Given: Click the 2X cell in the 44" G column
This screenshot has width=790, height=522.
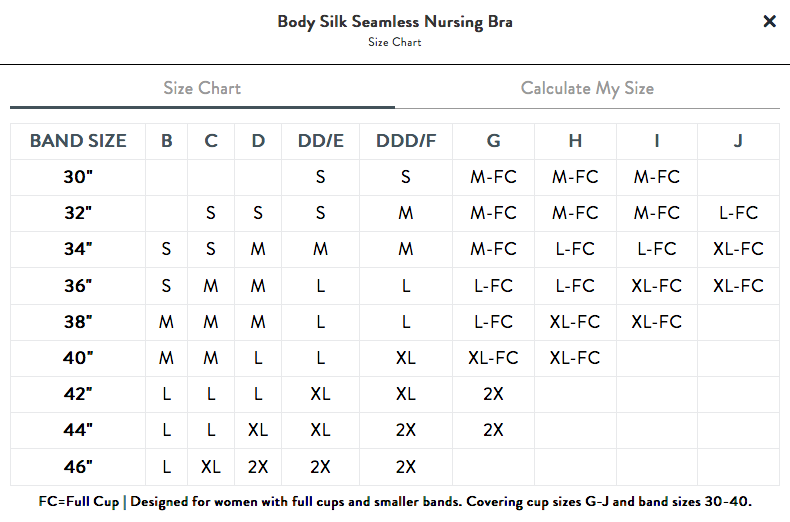Looking at the screenshot, I should coord(493,430).
